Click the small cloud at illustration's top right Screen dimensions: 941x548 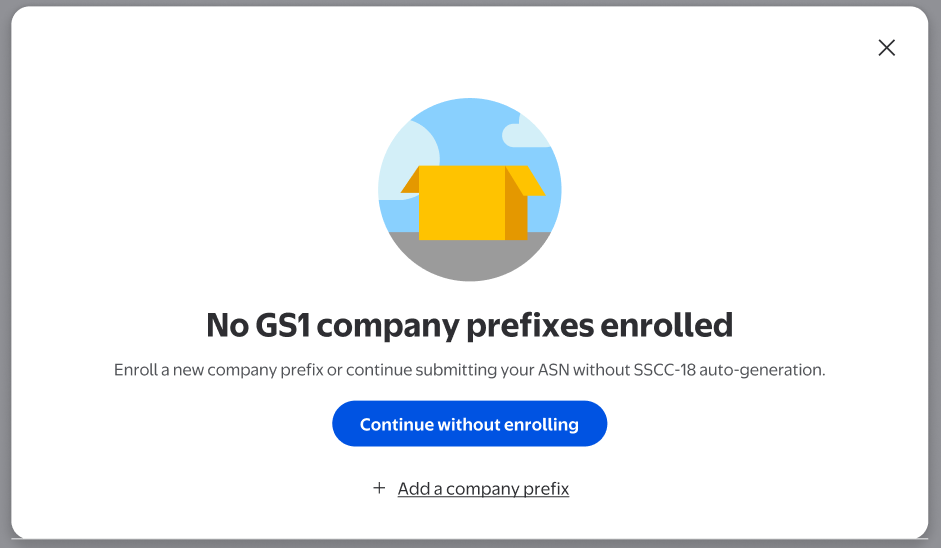click(x=526, y=134)
